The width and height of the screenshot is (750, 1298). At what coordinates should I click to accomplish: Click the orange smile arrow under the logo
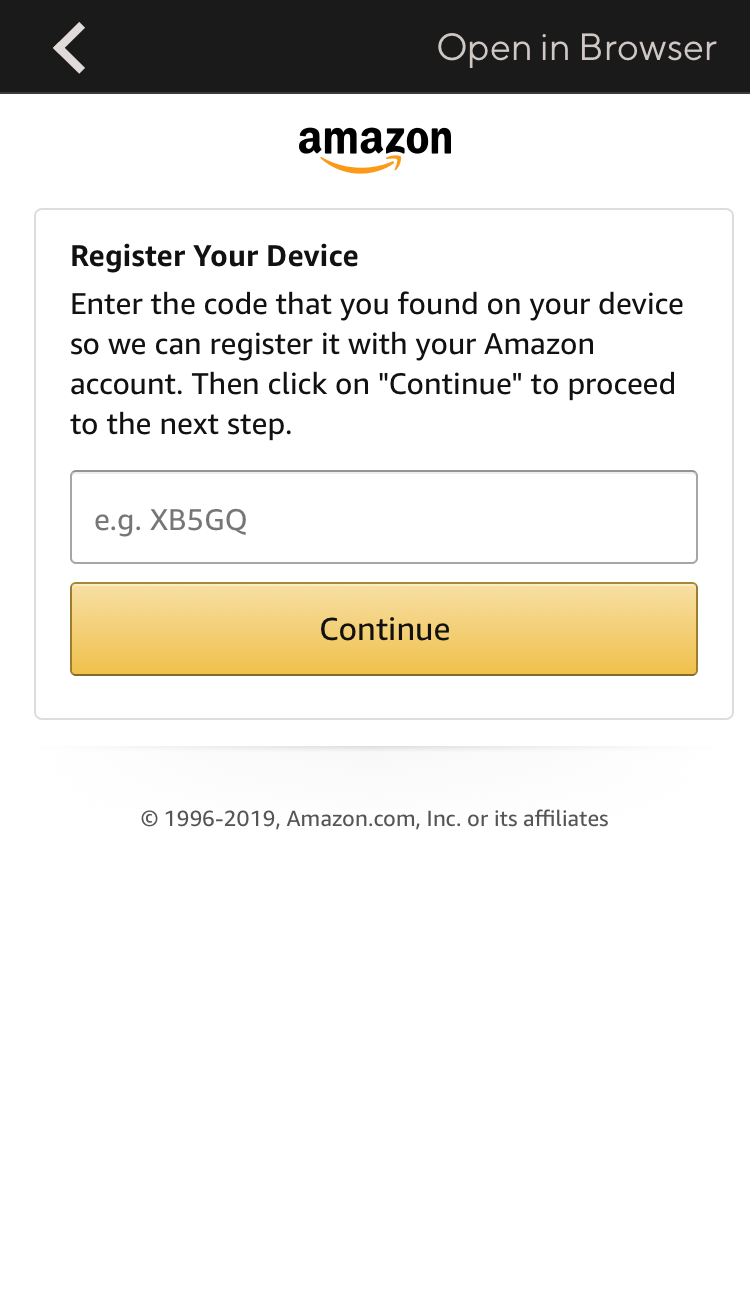(x=362, y=165)
